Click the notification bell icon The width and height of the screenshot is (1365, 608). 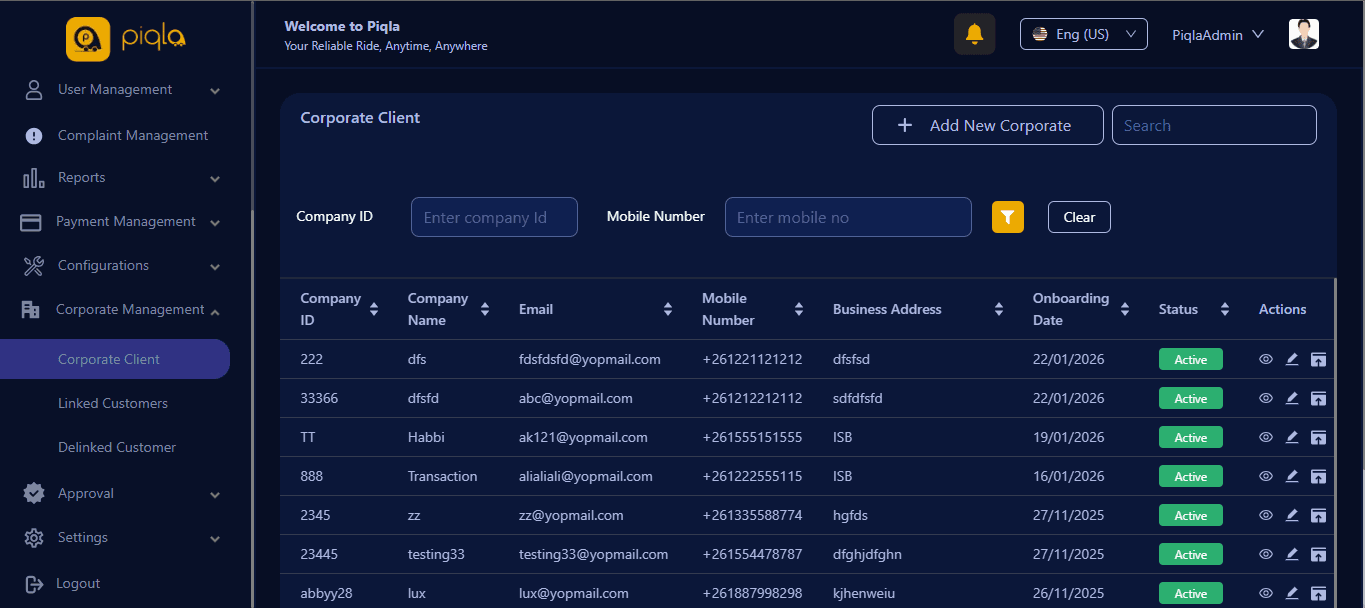point(974,34)
